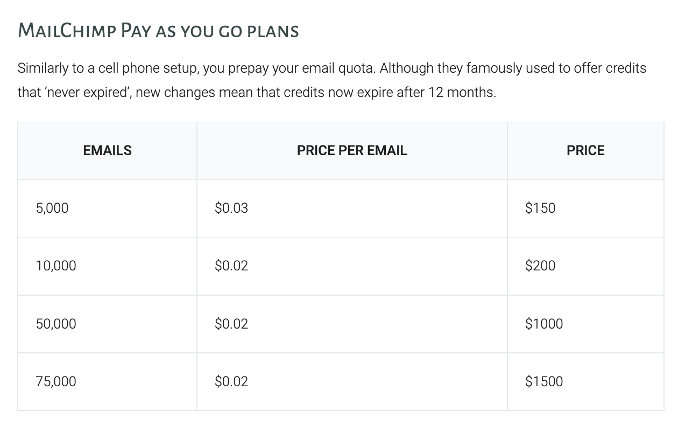Select the $1000 price cell
678x432 pixels.
pos(544,324)
